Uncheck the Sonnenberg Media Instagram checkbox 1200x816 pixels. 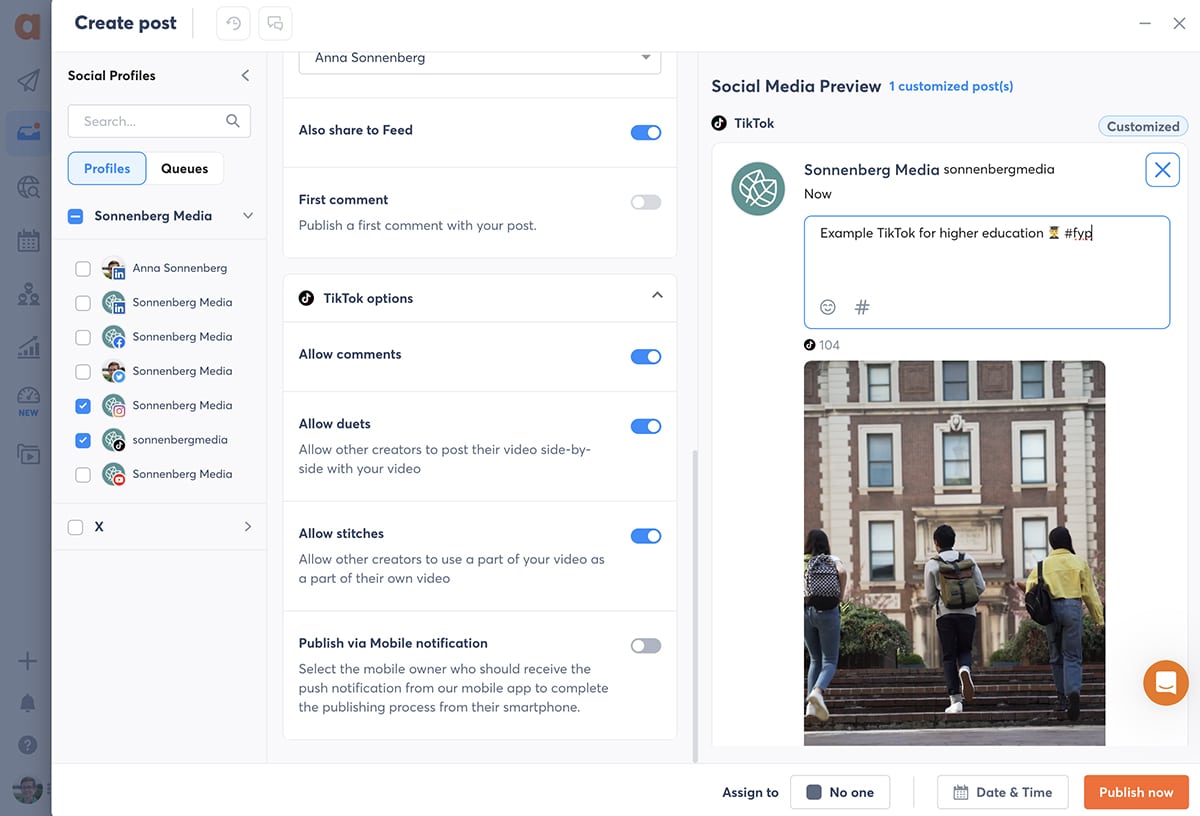[83, 405]
